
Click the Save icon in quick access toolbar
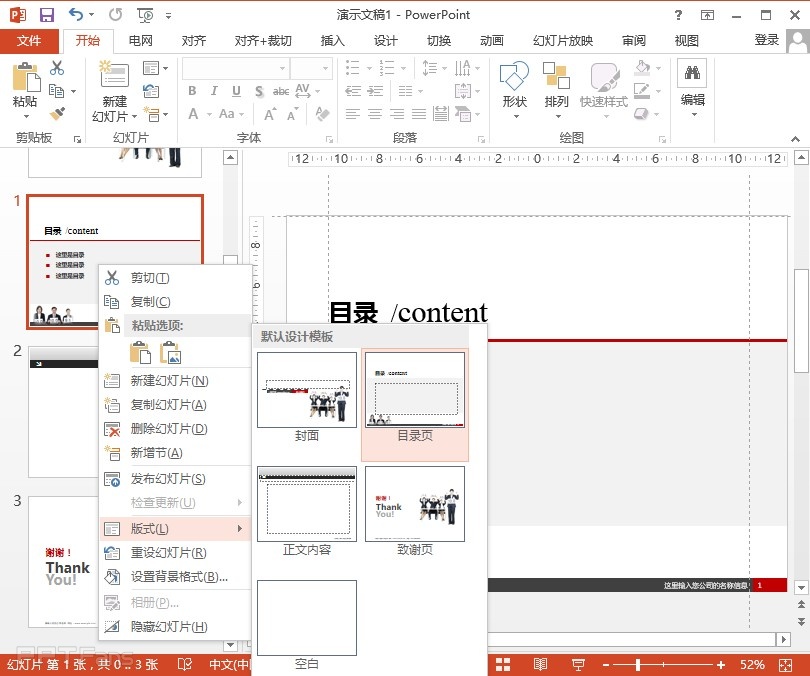[x=47, y=15]
